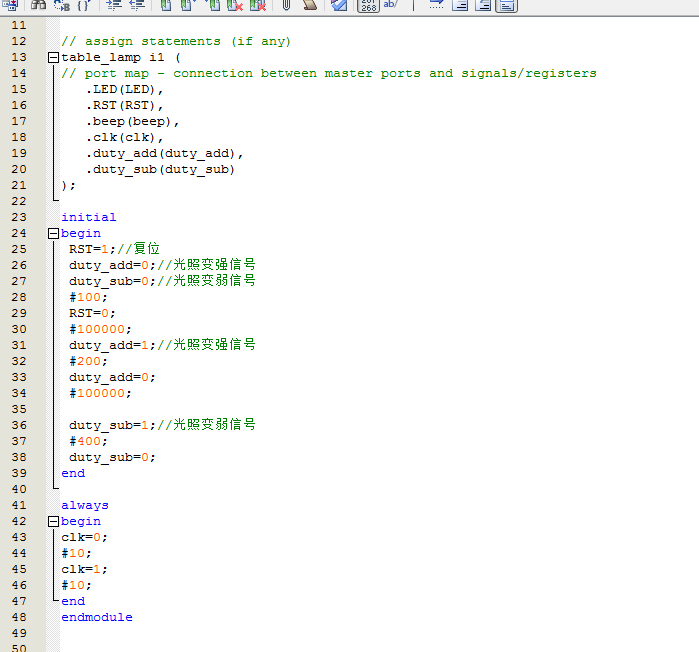Click the '#100000;' delay on line 30
This screenshot has height=652, width=699.
coord(100,329)
